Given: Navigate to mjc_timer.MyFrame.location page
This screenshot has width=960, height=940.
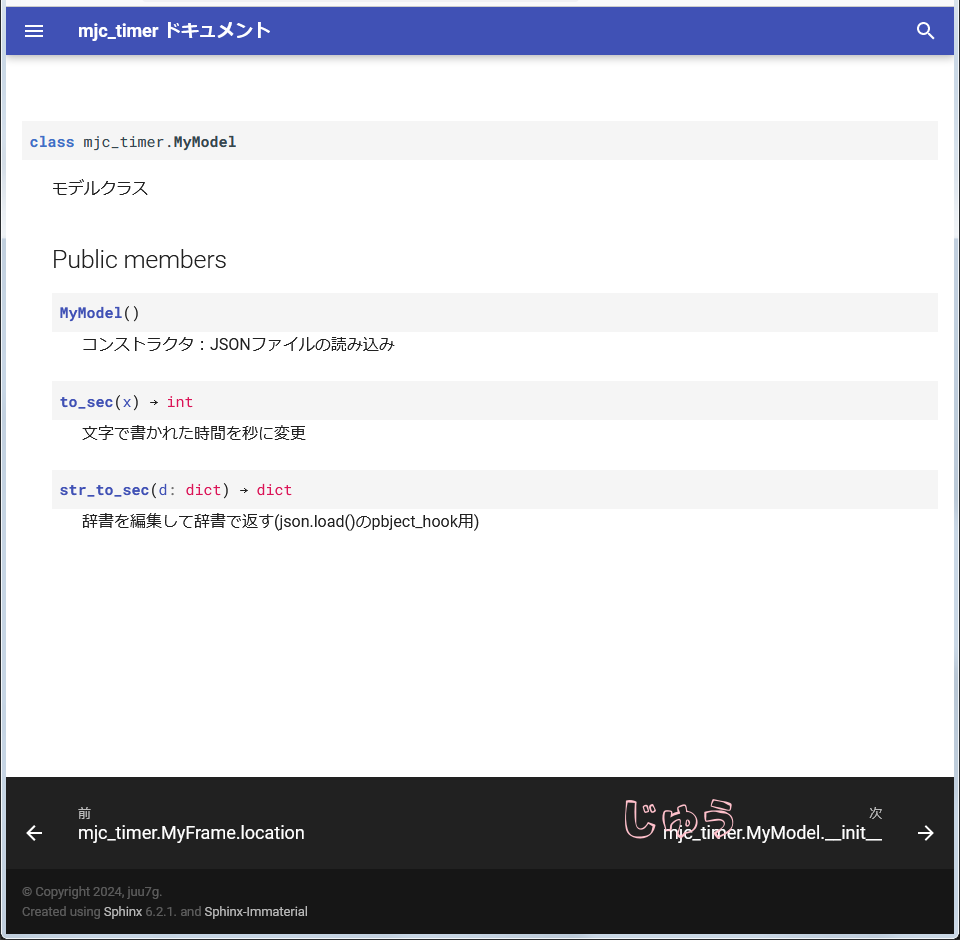Looking at the screenshot, I should (191, 833).
